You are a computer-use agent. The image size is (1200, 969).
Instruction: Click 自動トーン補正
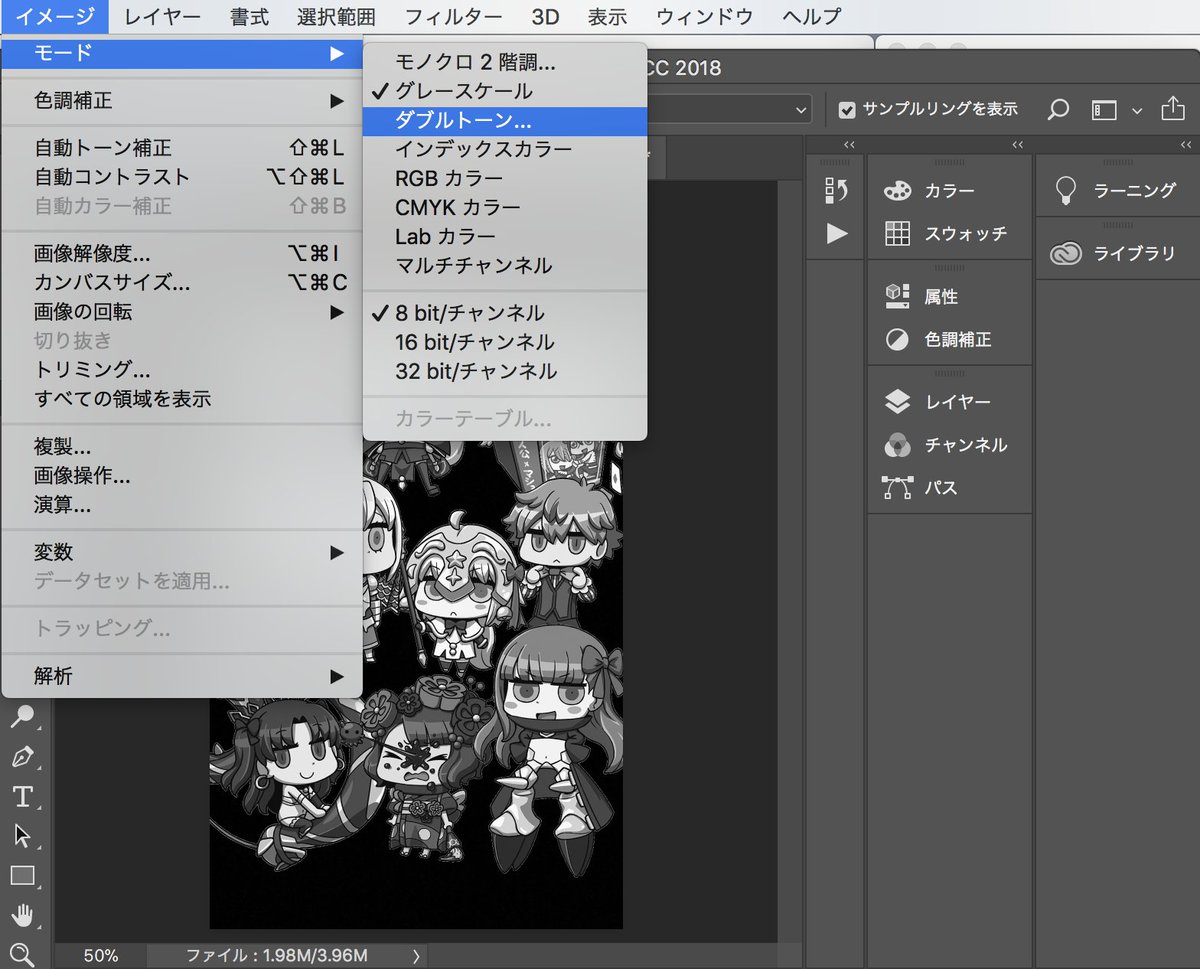182,148
